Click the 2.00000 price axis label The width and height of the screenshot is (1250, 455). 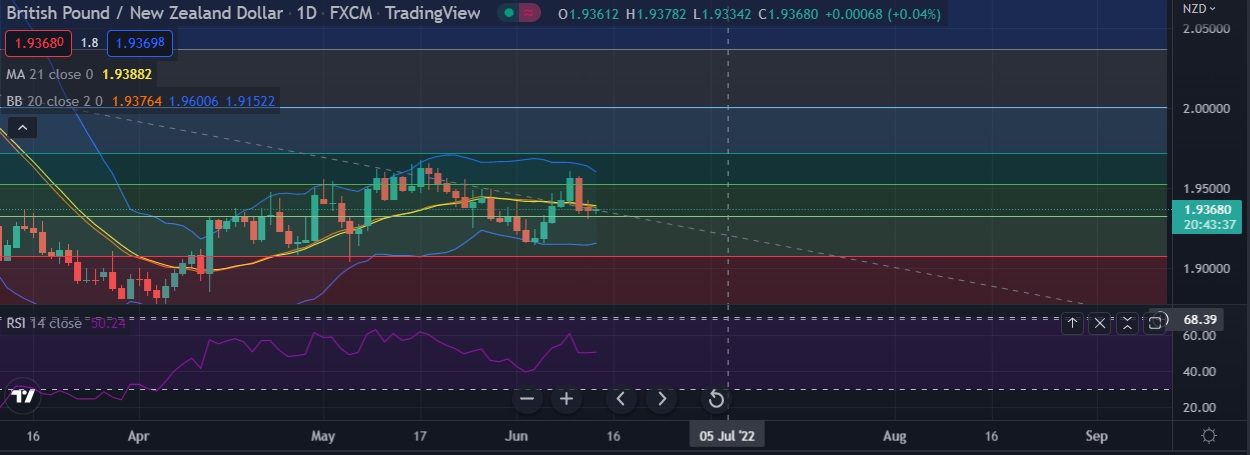tap(1209, 108)
